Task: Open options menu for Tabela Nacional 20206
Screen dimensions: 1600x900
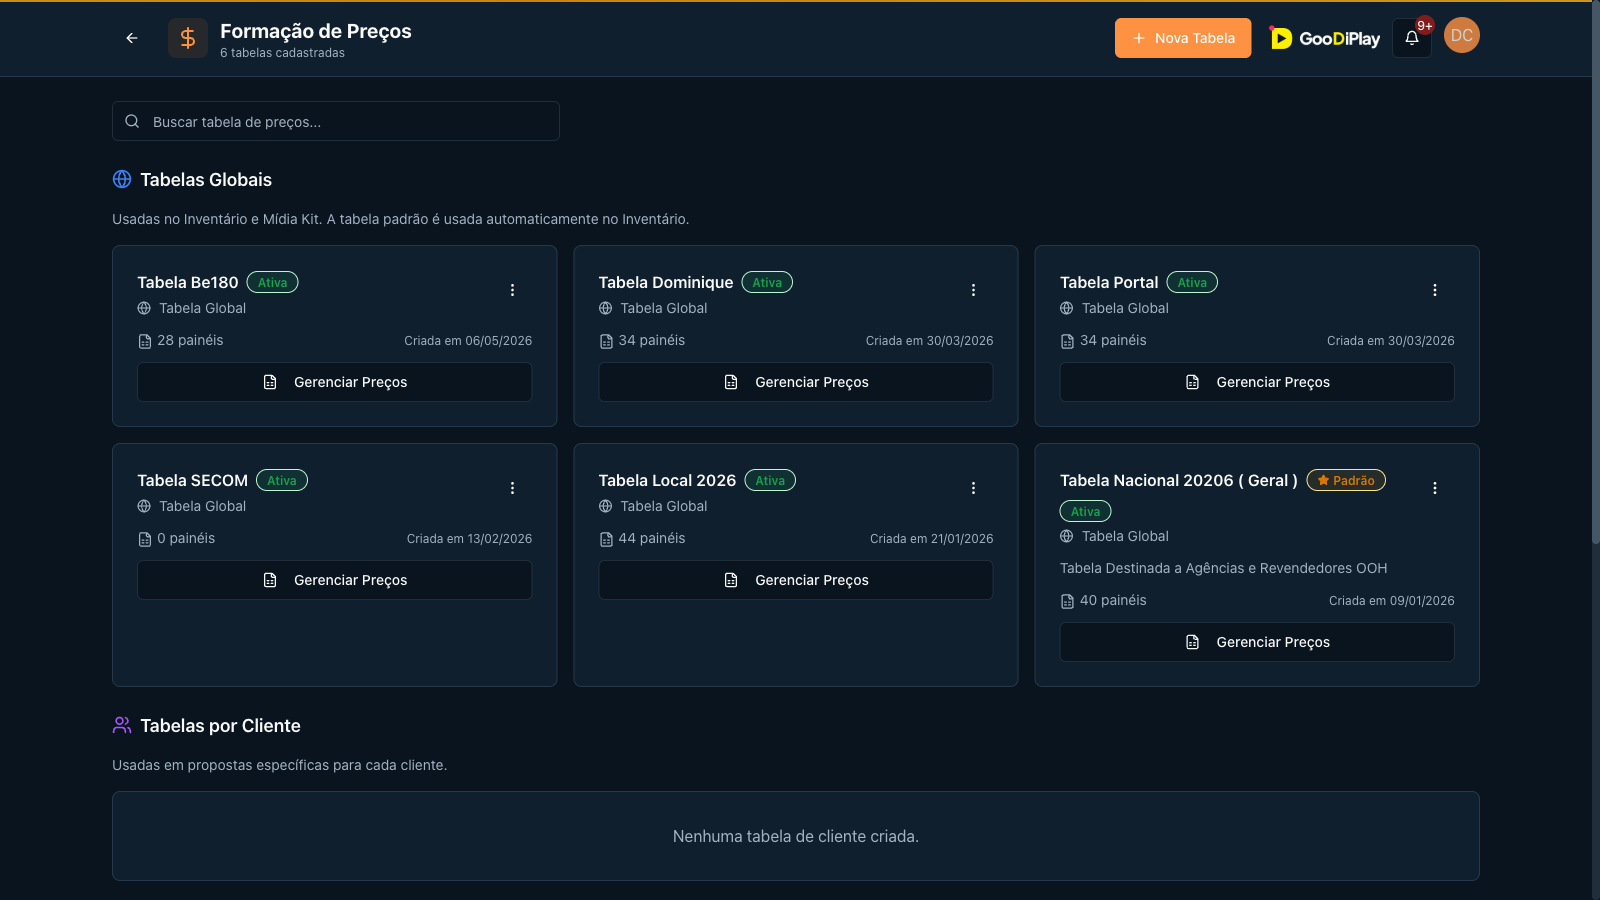Action: [x=1435, y=488]
